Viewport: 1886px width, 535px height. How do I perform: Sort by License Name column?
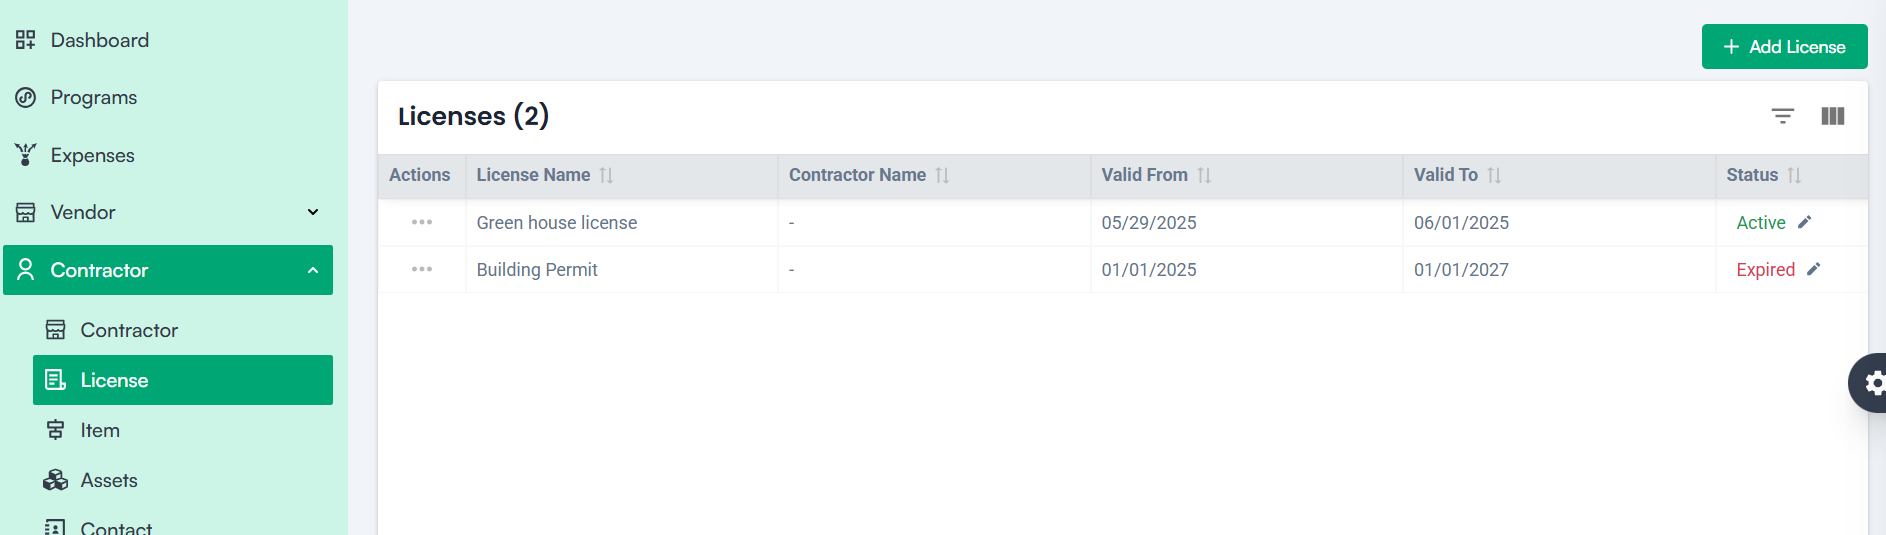tap(606, 176)
